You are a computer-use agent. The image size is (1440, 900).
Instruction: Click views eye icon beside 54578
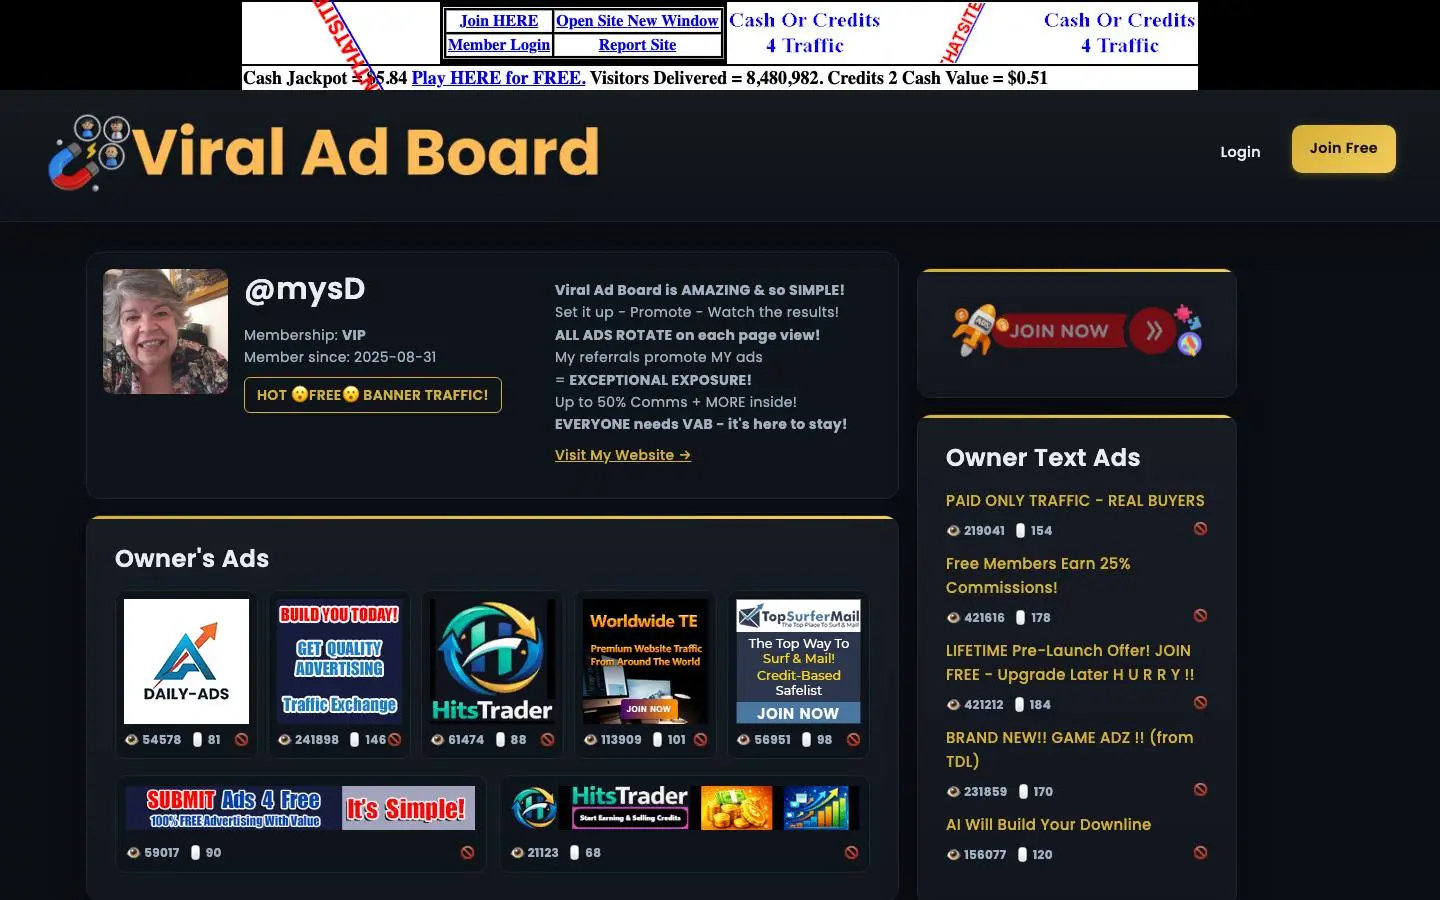click(x=131, y=740)
